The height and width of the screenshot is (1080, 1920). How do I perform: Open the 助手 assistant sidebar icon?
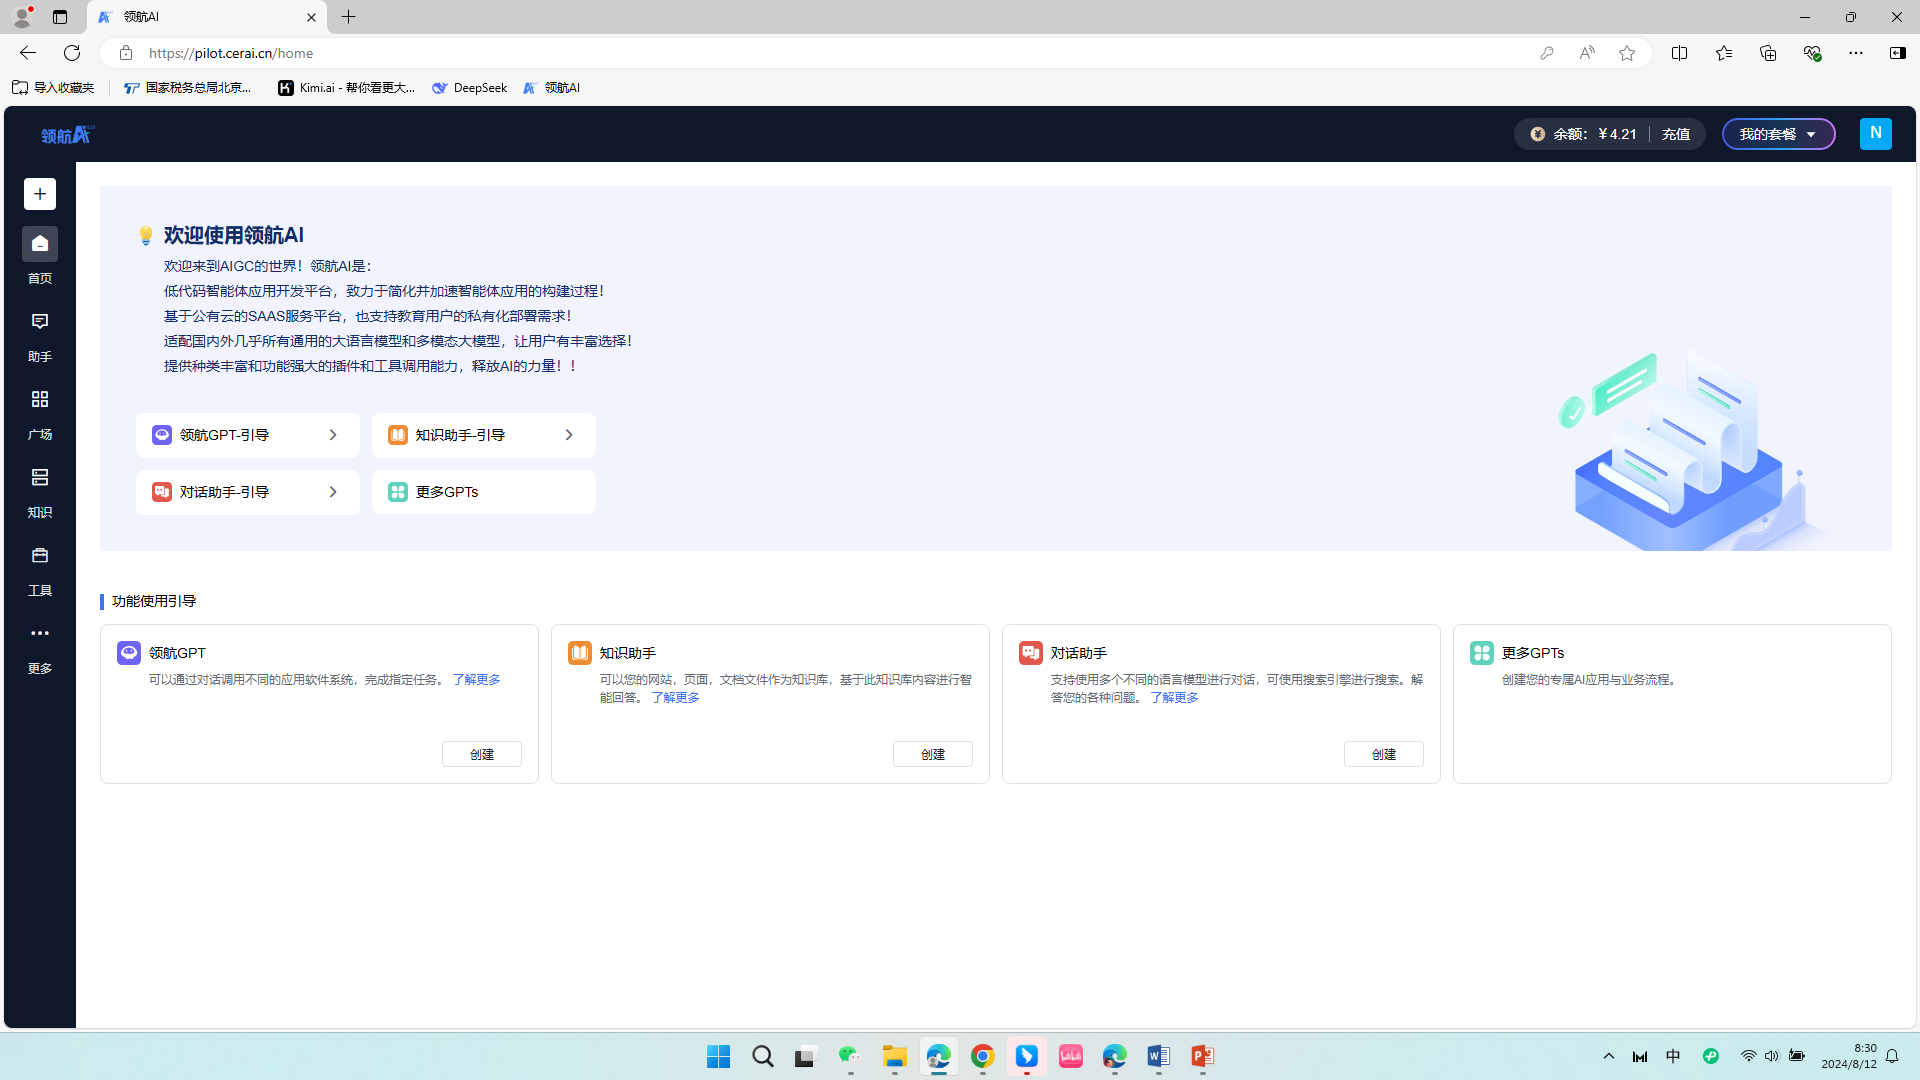click(40, 322)
